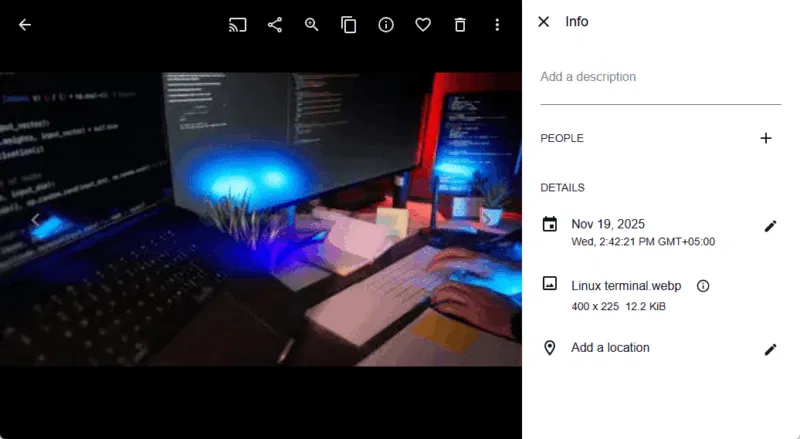Go to the previous photo with left chevron
The height and width of the screenshot is (439, 800).
pos(35,220)
